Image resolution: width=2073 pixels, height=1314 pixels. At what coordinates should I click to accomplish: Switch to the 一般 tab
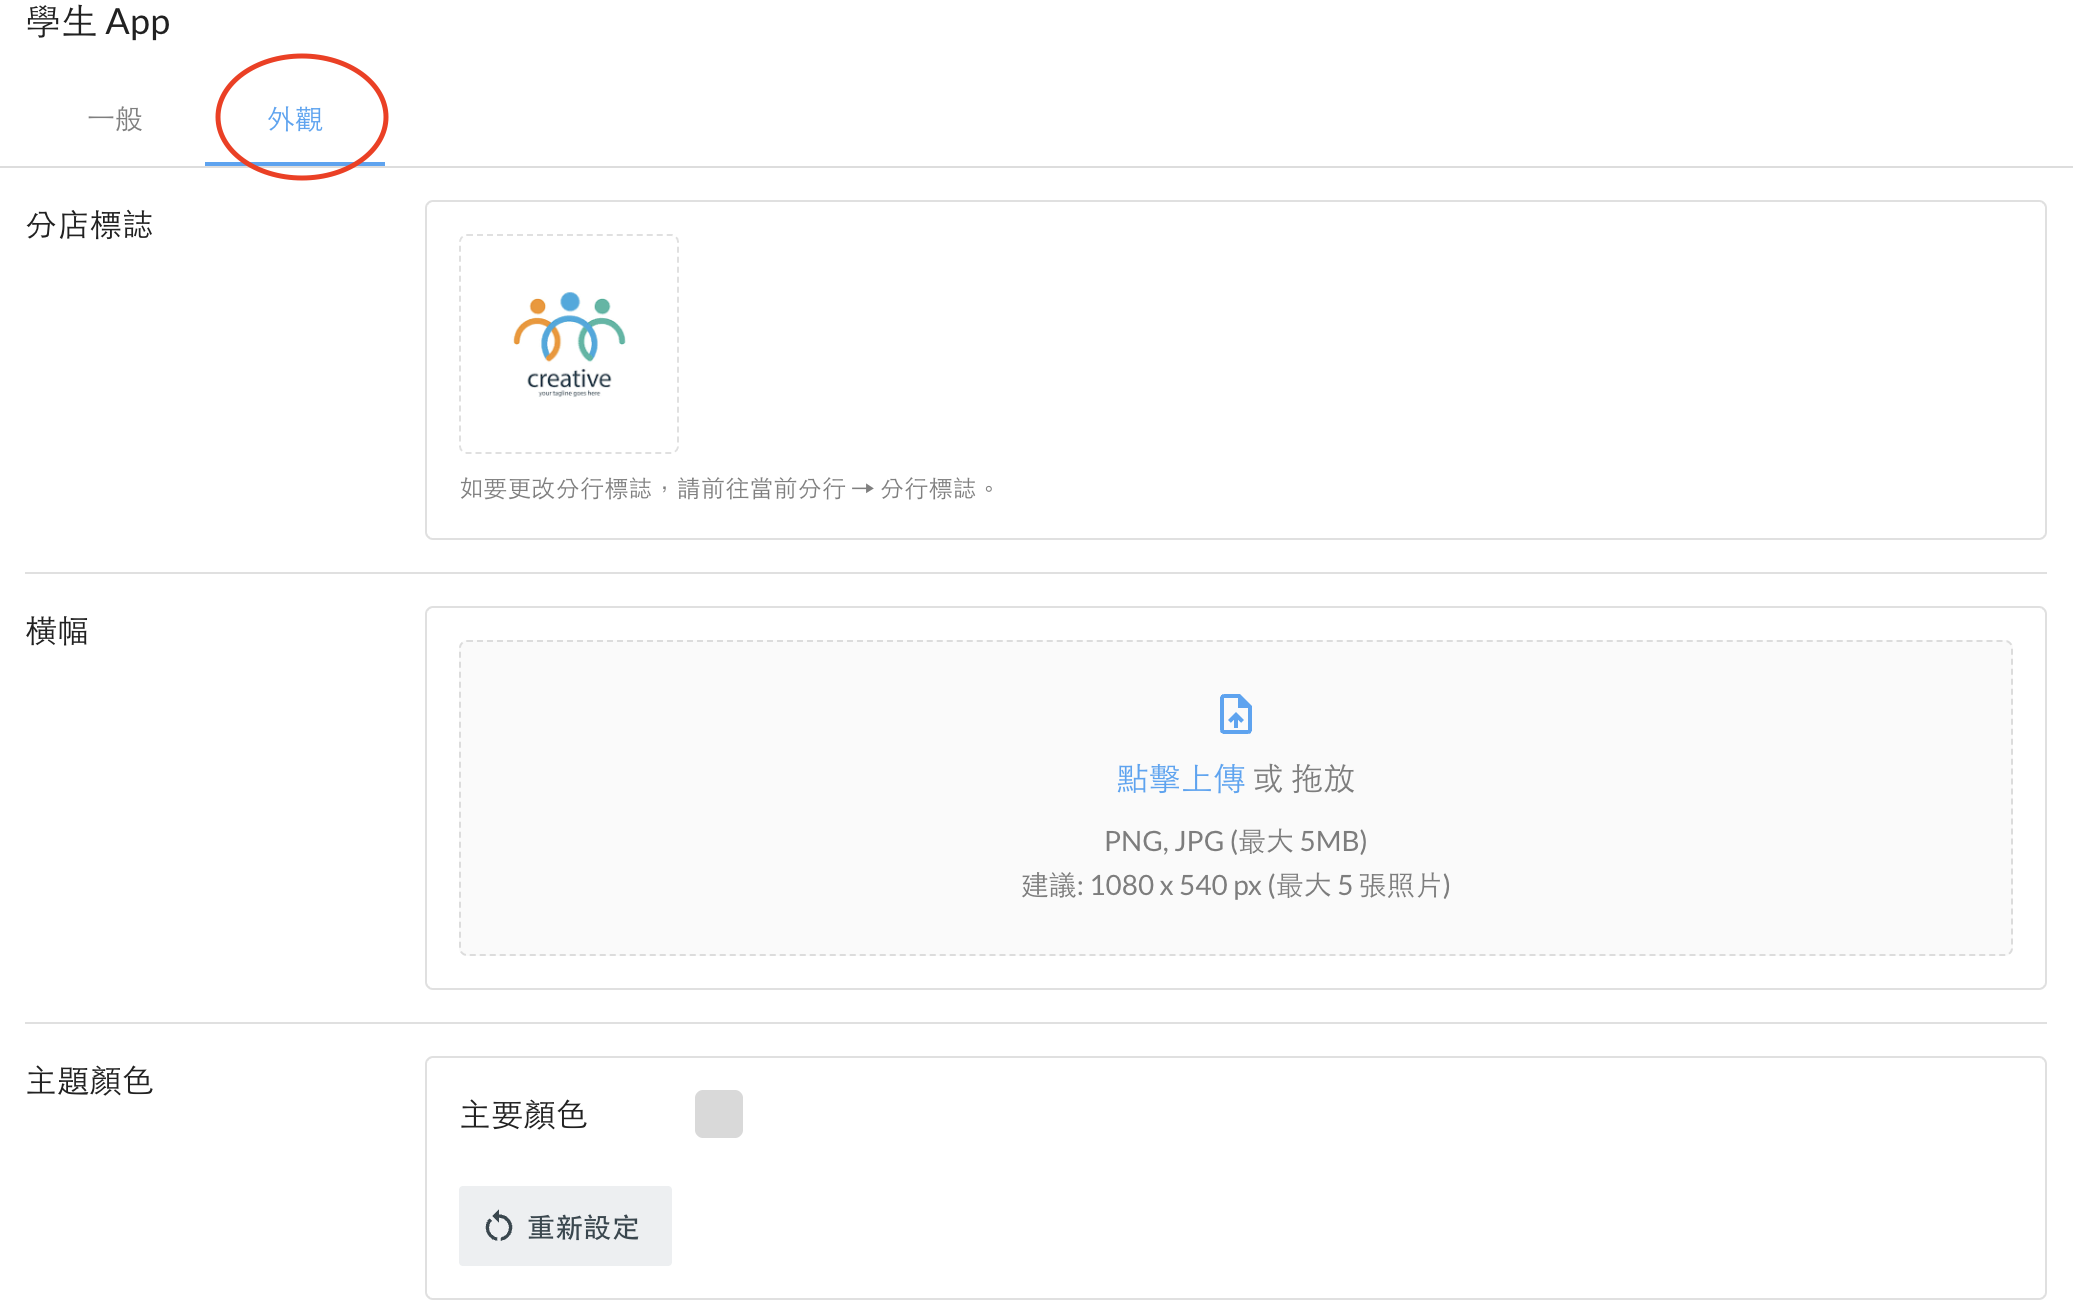115,119
